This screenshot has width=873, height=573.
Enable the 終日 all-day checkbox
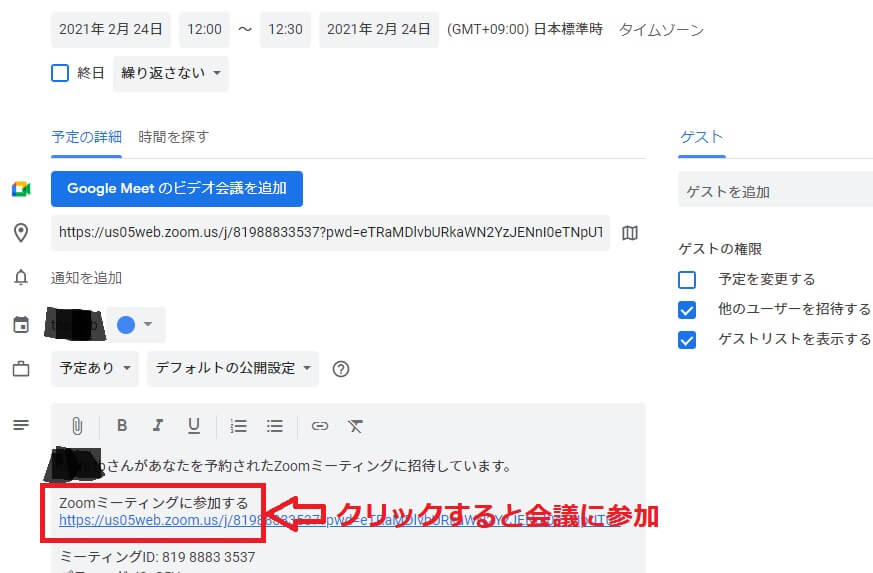60,73
